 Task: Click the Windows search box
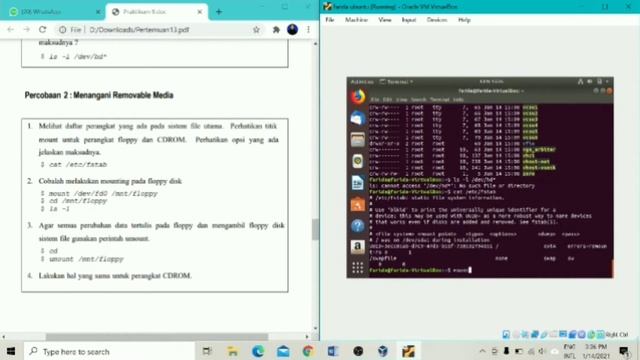click(109, 351)
